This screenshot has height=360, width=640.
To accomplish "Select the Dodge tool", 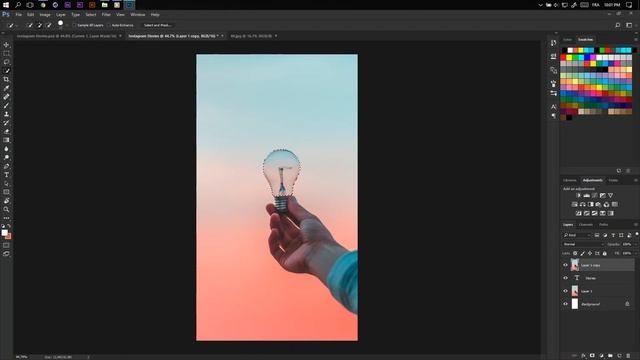I will tap(6, 157).
